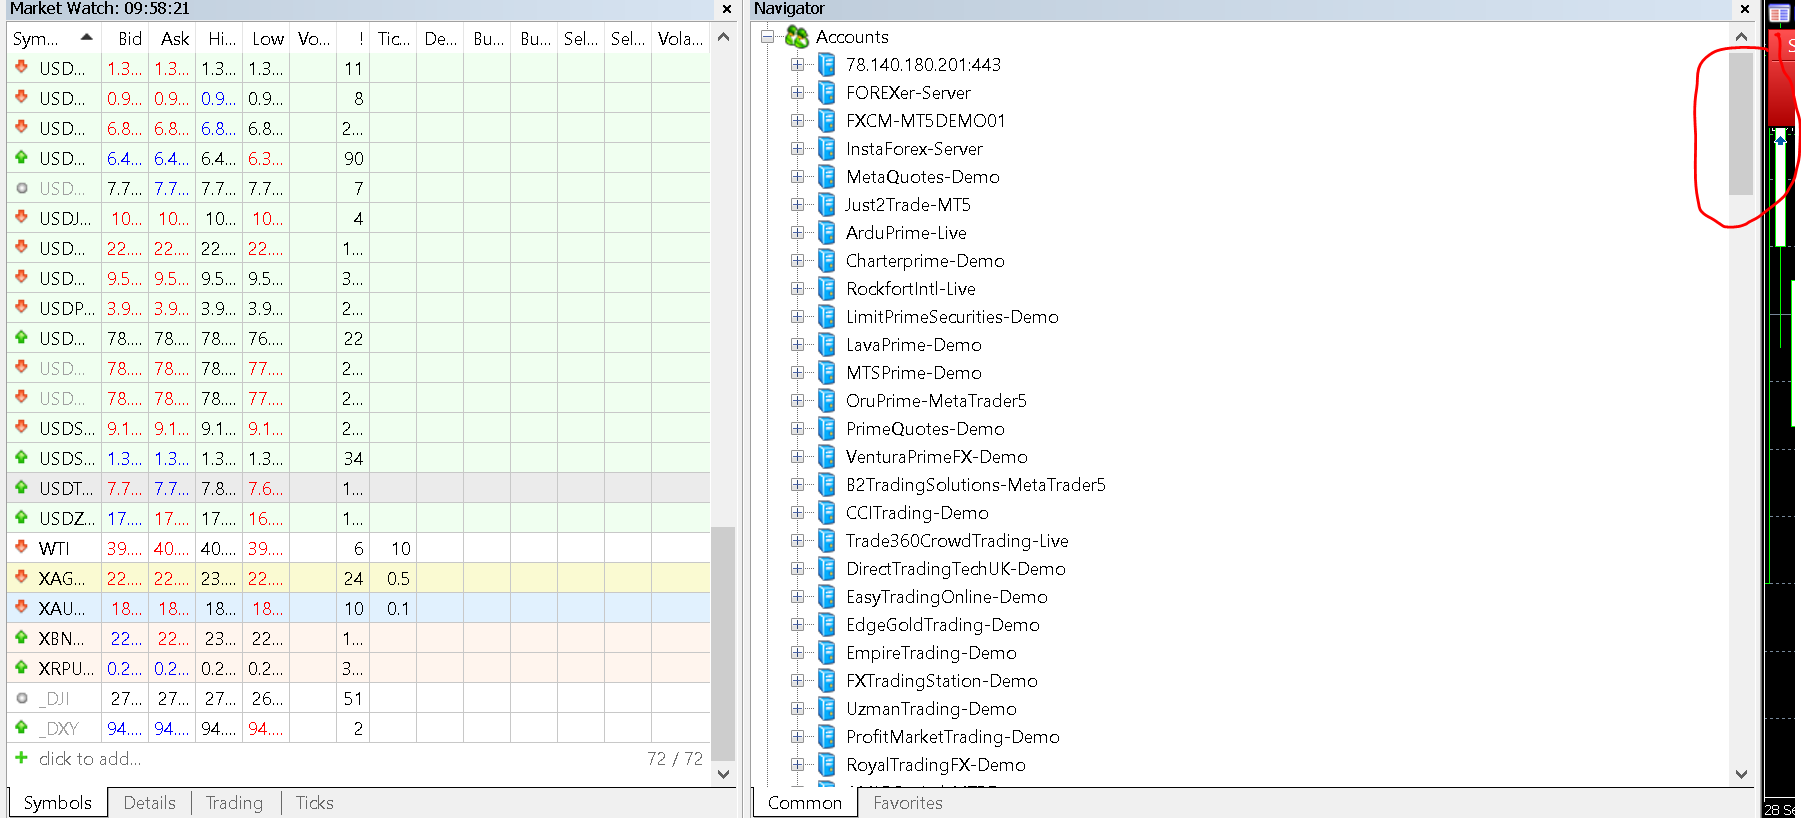Select the USDT... symbol row
This screenshot has height=818, width=1801.
tap(359, 488)
